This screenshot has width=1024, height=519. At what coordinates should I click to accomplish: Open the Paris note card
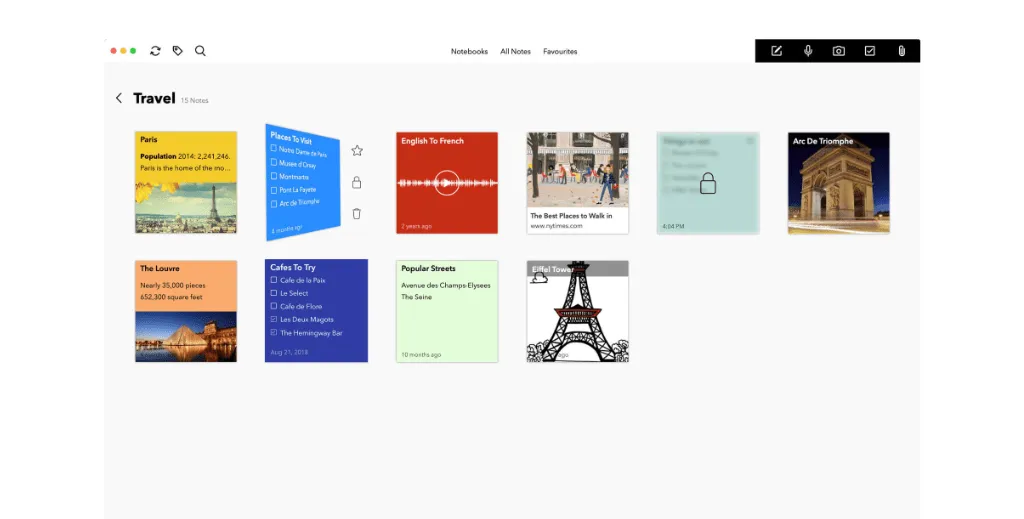[186, 182]
